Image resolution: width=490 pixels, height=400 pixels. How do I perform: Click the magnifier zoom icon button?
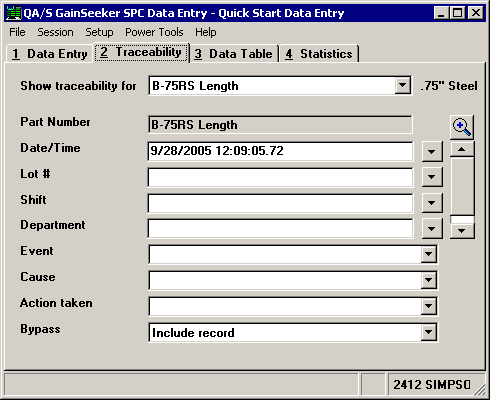point(462,127)
